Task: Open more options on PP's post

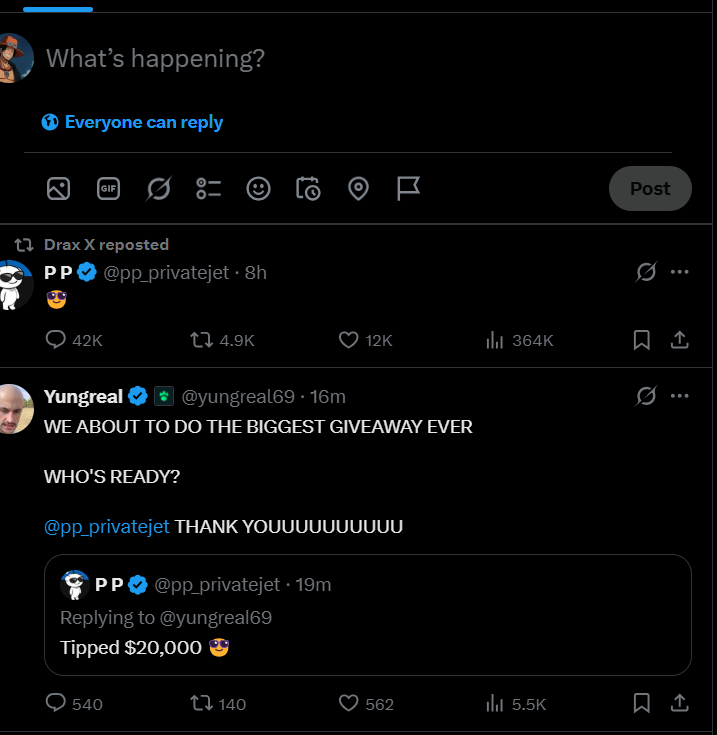Action: 680,272
